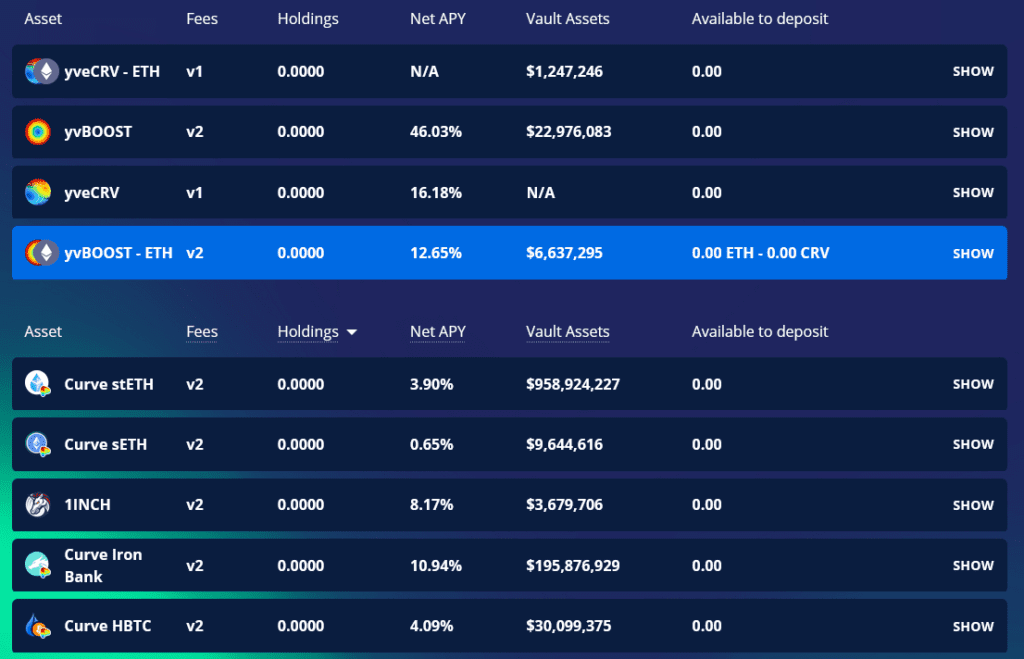This screenshot has width=1024, height=659.
Task: Click the 10.94% Net APY value
Action: tap(436, 566)
